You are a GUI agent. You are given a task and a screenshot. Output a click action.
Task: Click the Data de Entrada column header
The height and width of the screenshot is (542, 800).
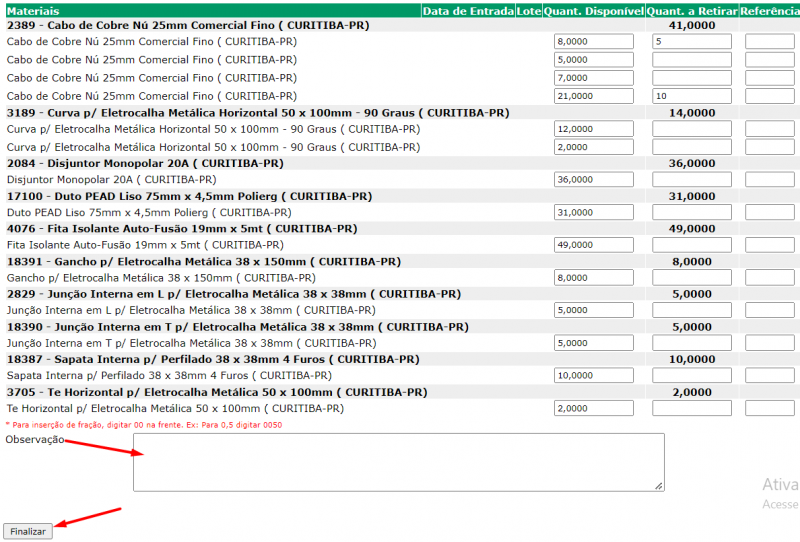[x=467, y=11]
